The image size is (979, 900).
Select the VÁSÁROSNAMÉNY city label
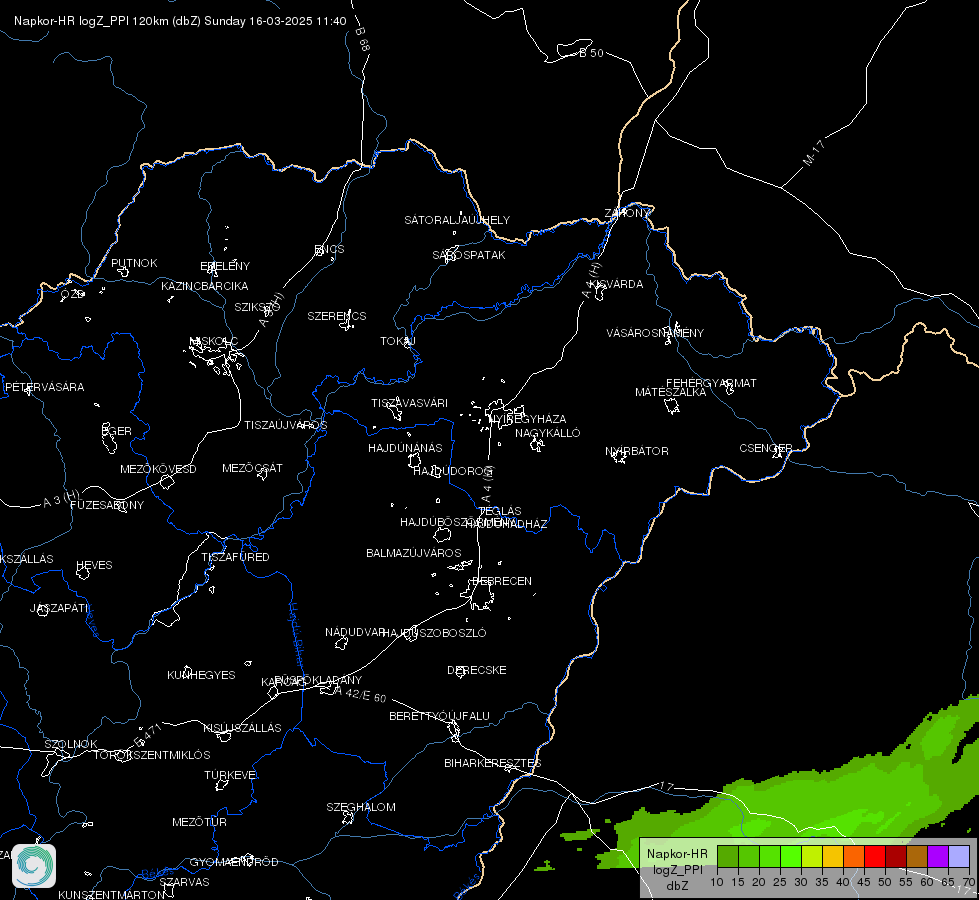coord(655,333)
